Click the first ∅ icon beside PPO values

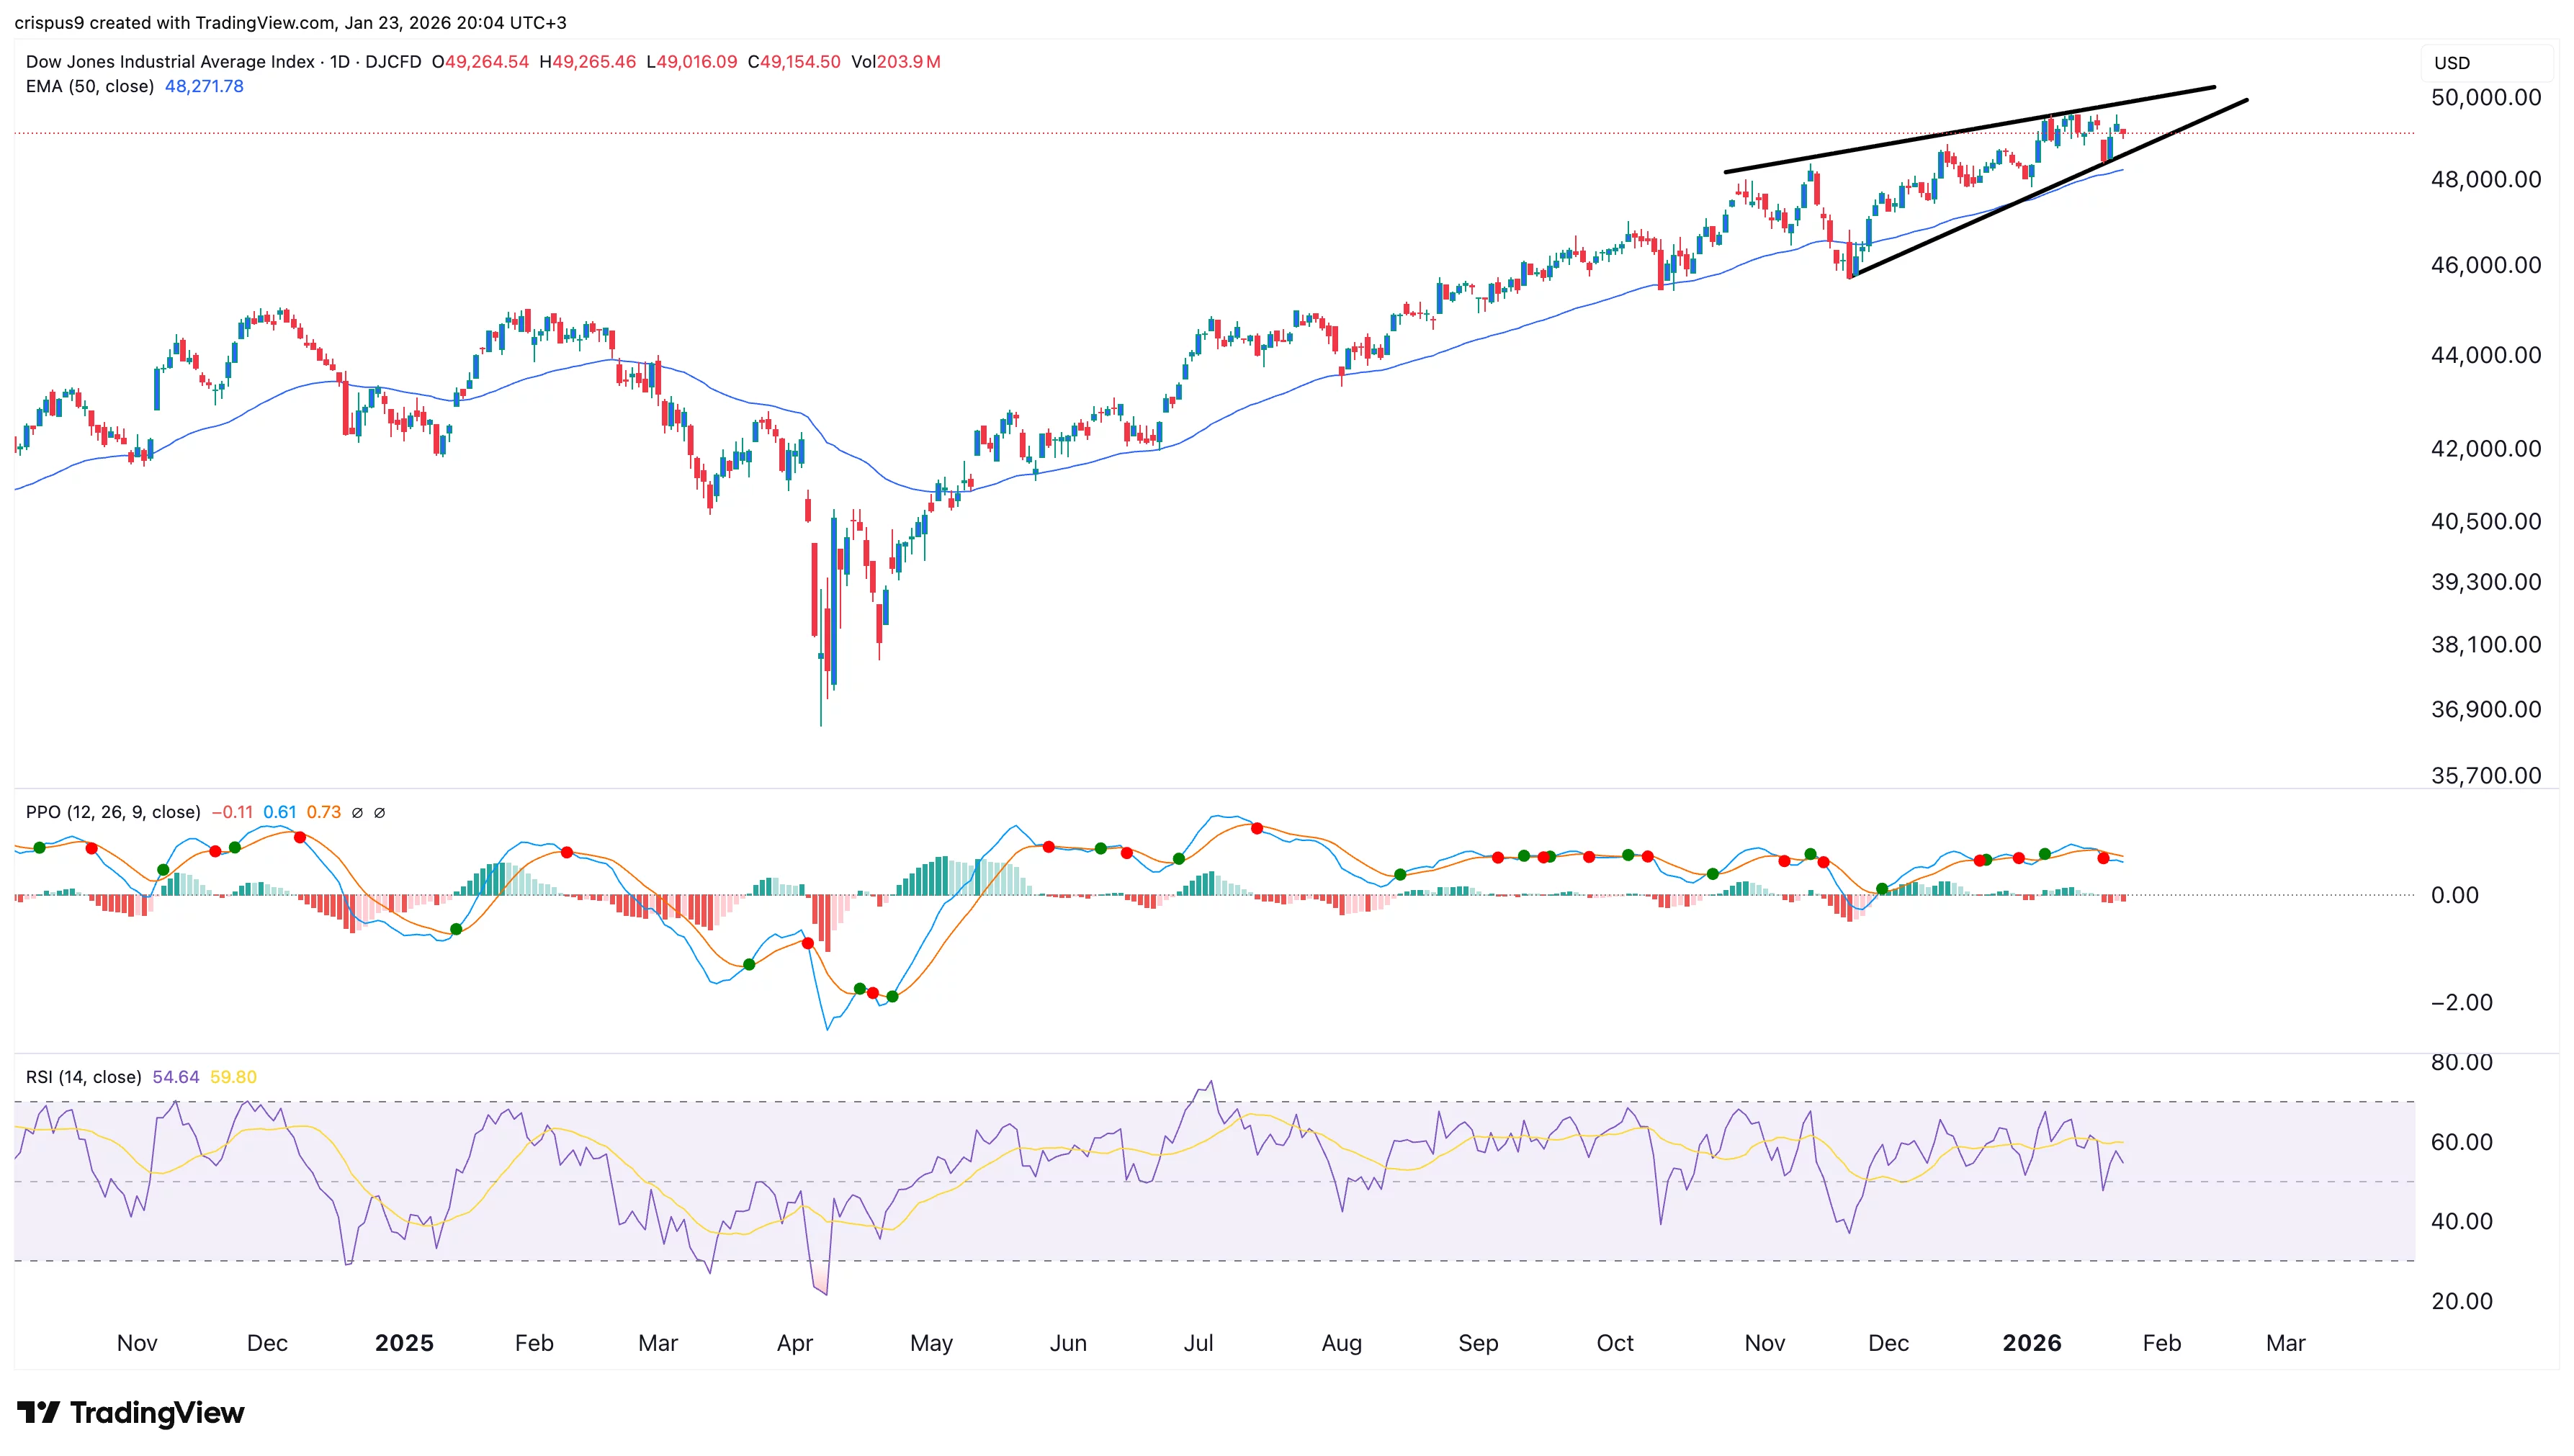[x=357, y=812]
